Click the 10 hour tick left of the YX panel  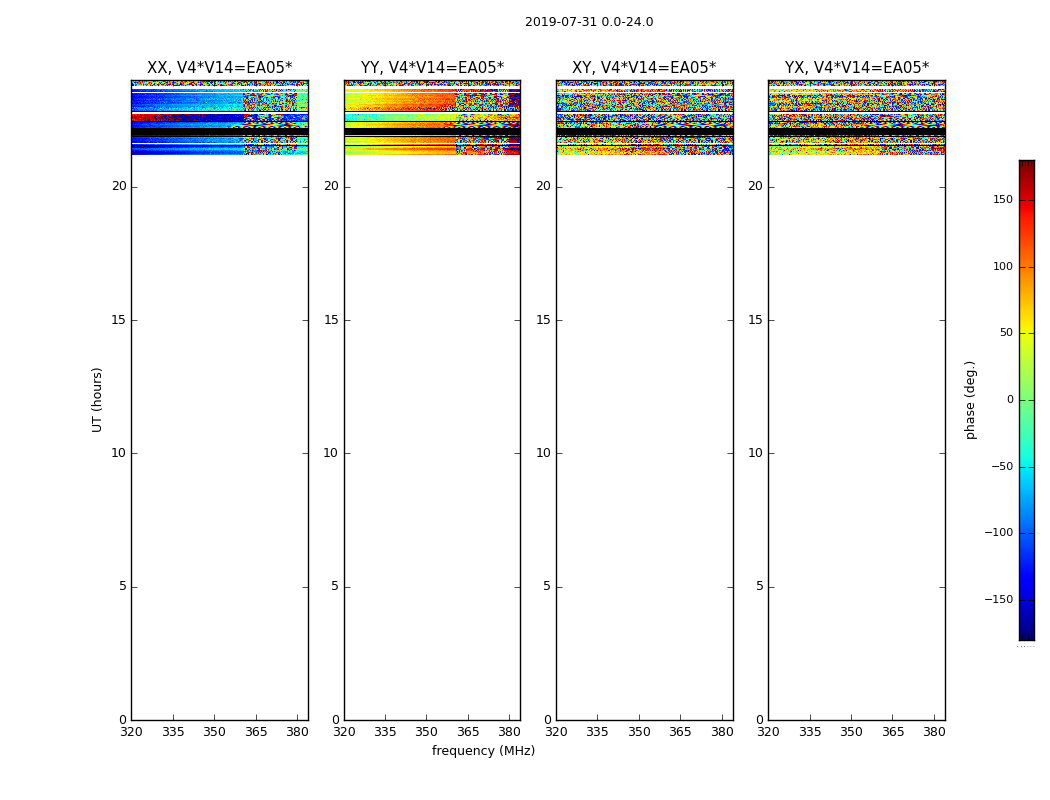tap(755, 453)
